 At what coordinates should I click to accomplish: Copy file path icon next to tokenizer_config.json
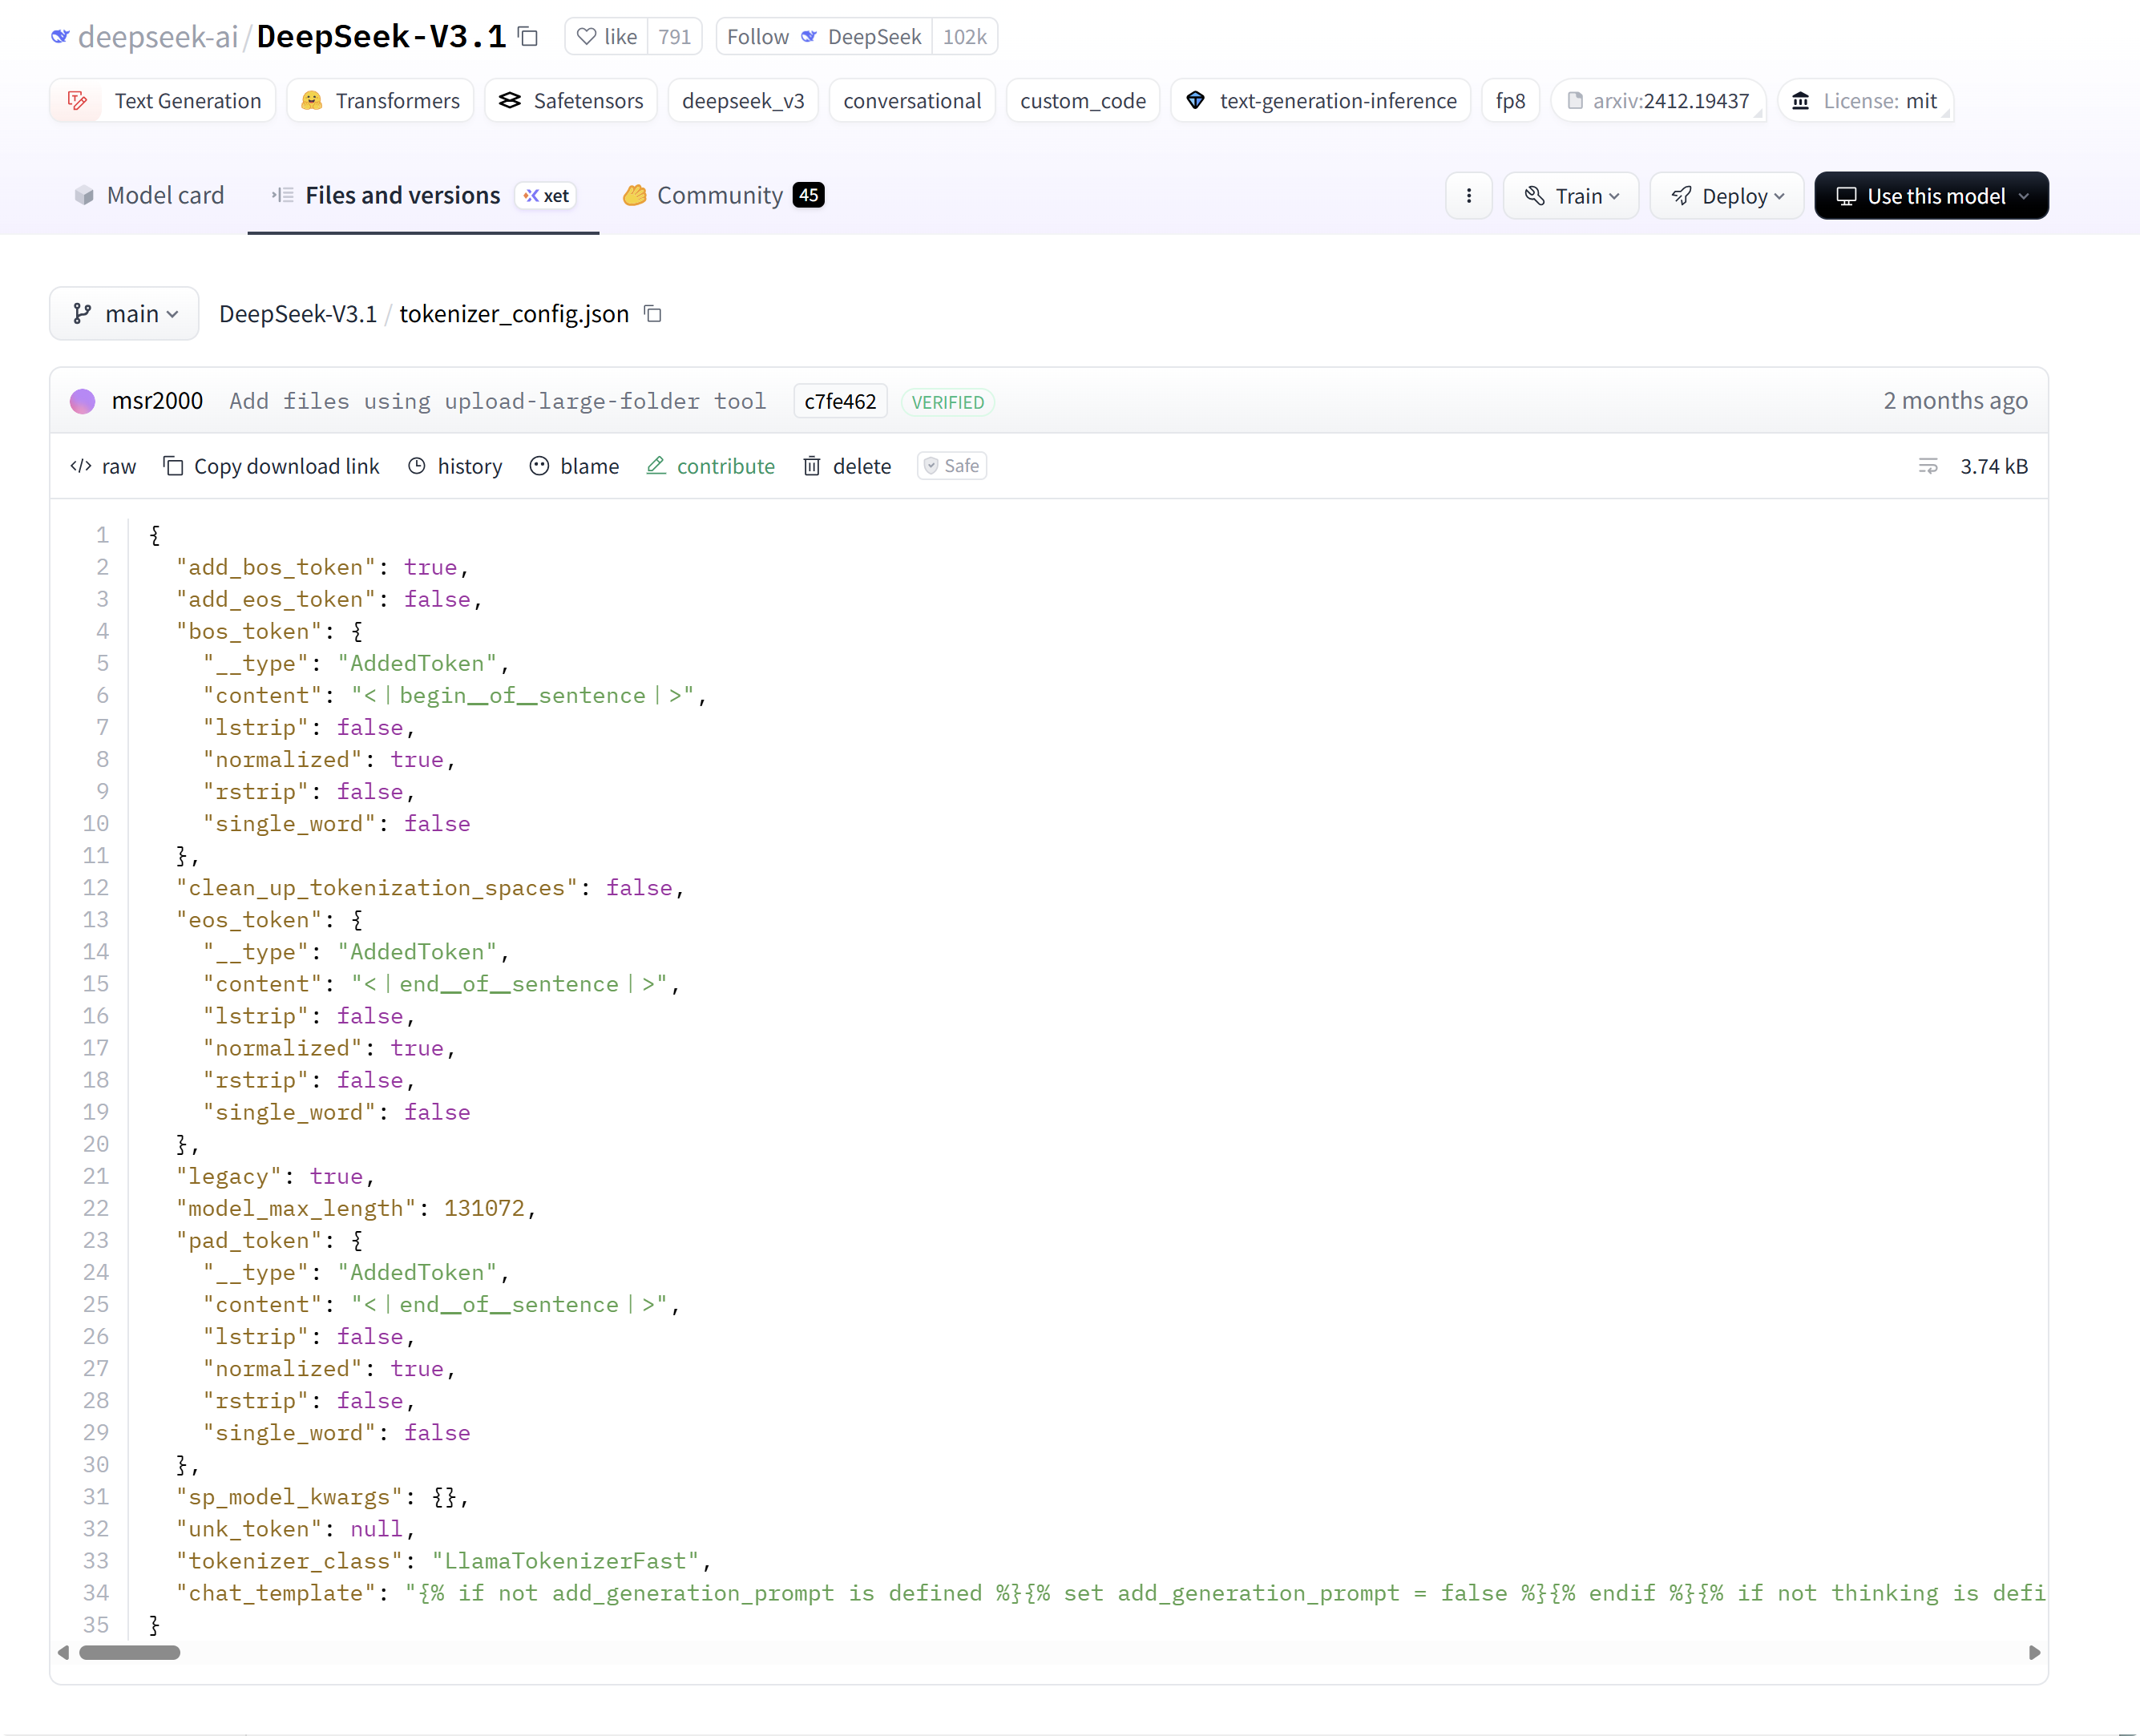(x=653, y=314)
